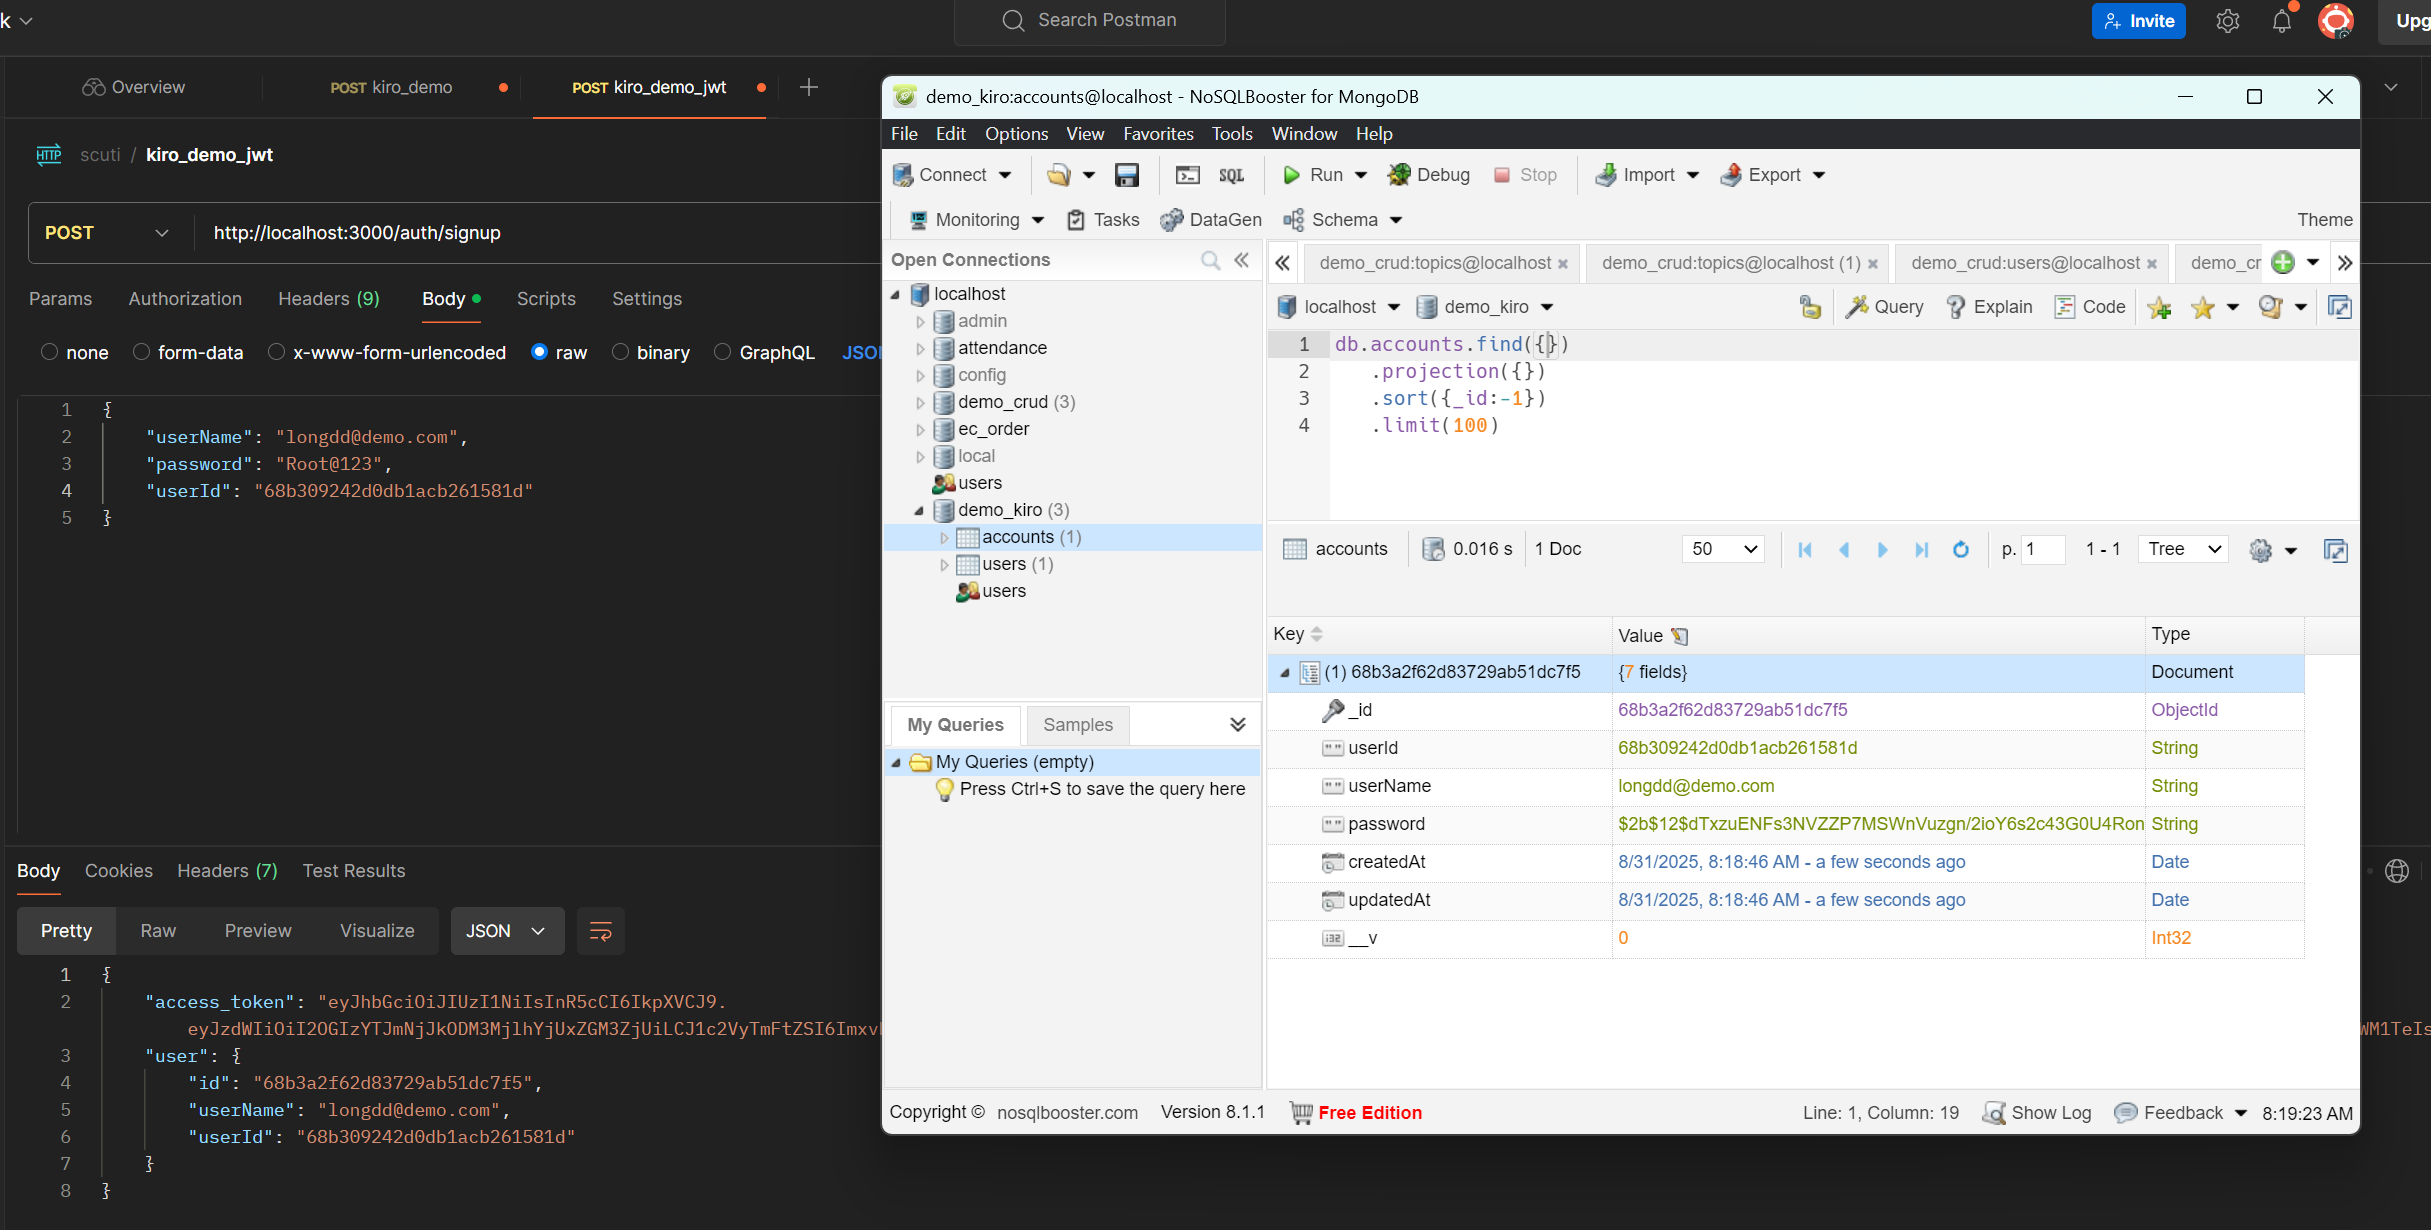Open the Feedback menu in status bar
Viewport: 2431px width, 1230px height.
click(x=2181, y=1113)
